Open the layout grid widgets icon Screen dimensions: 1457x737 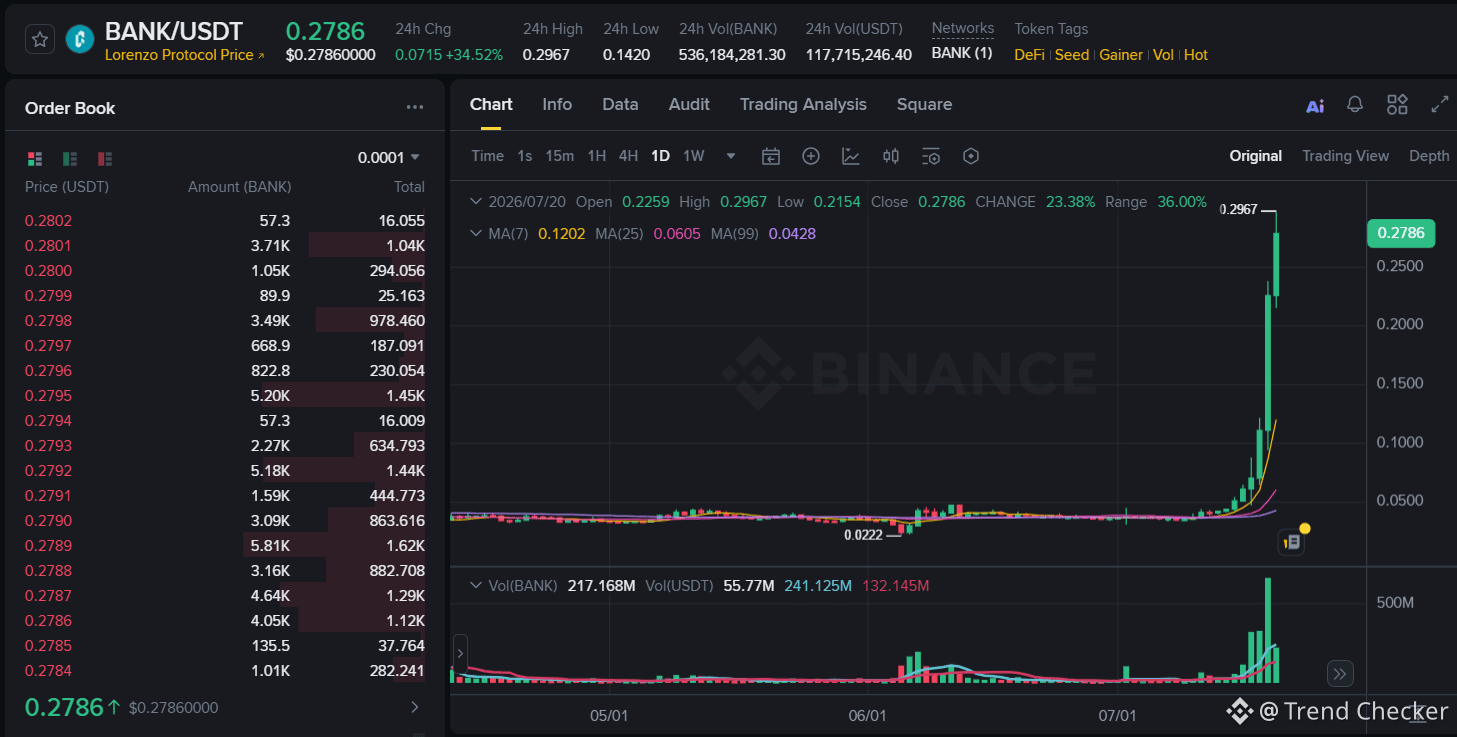[x=1397, y=104]
